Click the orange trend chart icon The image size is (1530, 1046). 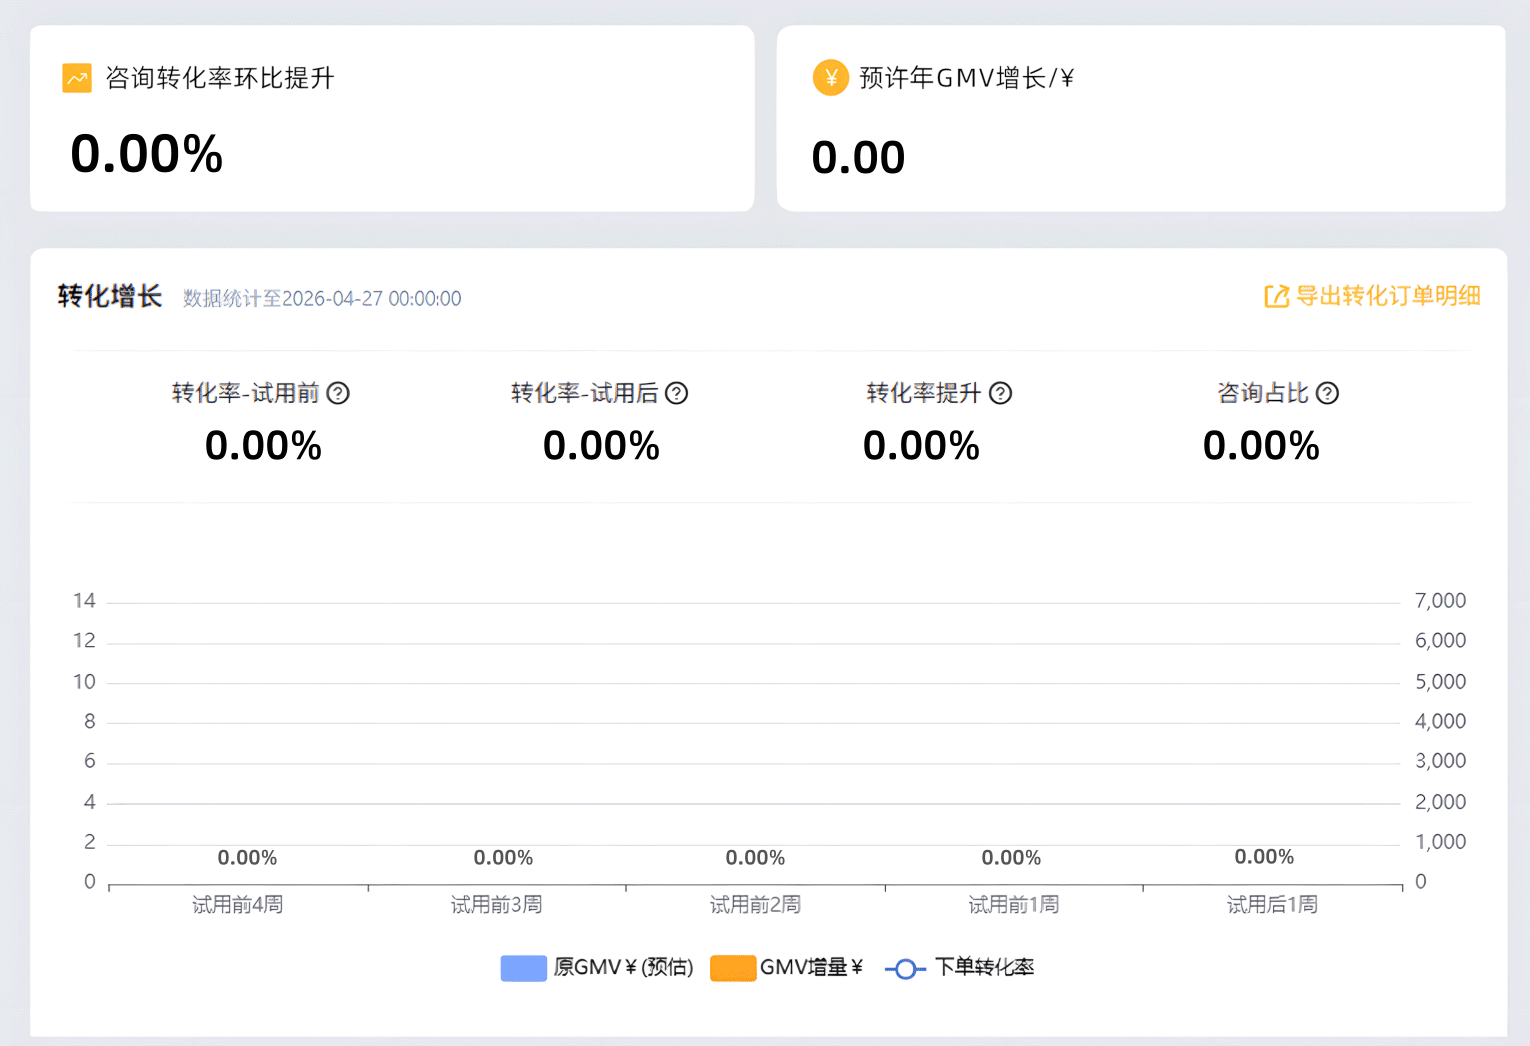[x=77, y=78]
